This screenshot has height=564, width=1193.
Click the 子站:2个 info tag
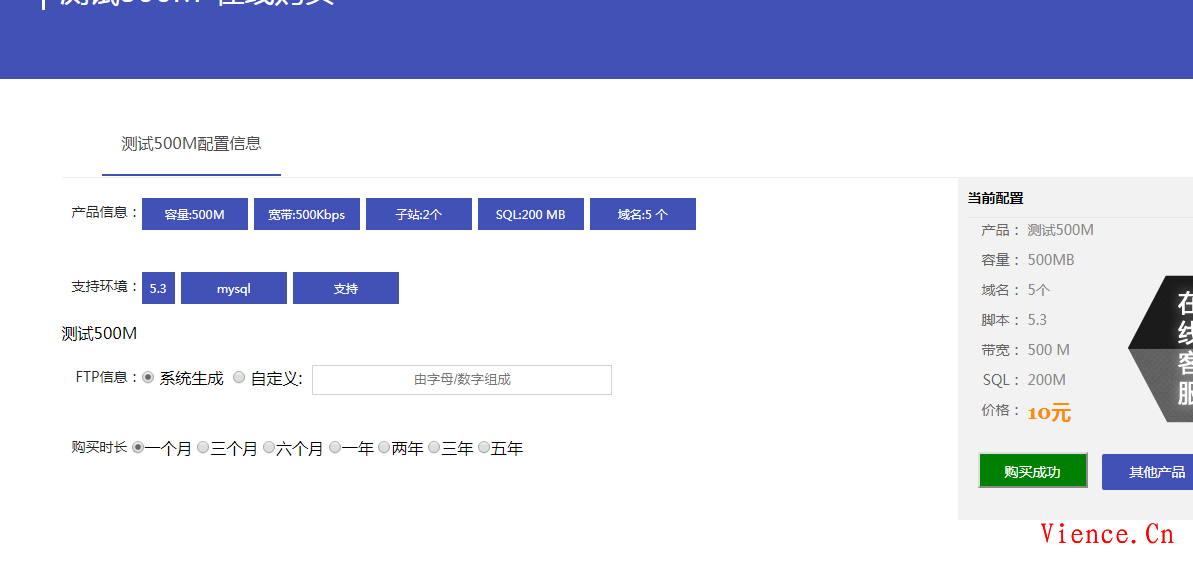418,214
